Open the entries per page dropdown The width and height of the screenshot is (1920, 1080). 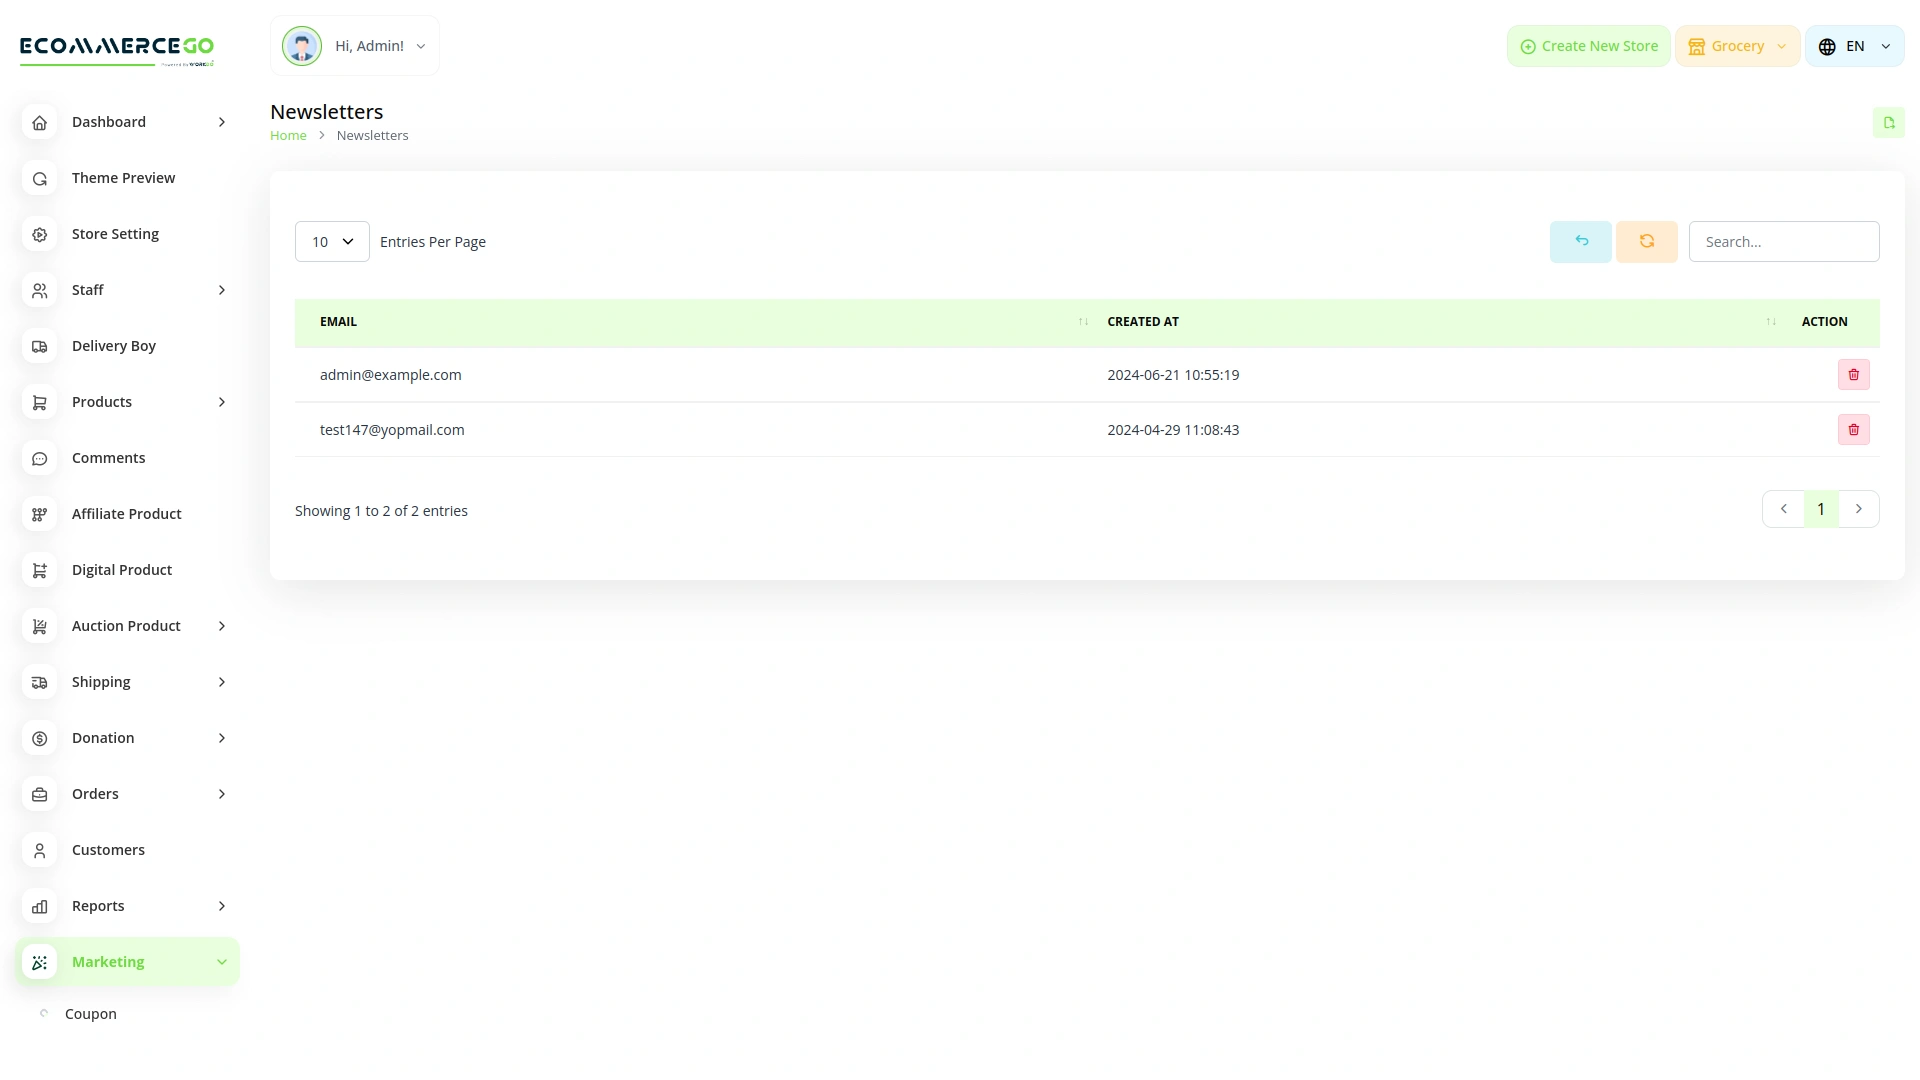pos(331,241)
